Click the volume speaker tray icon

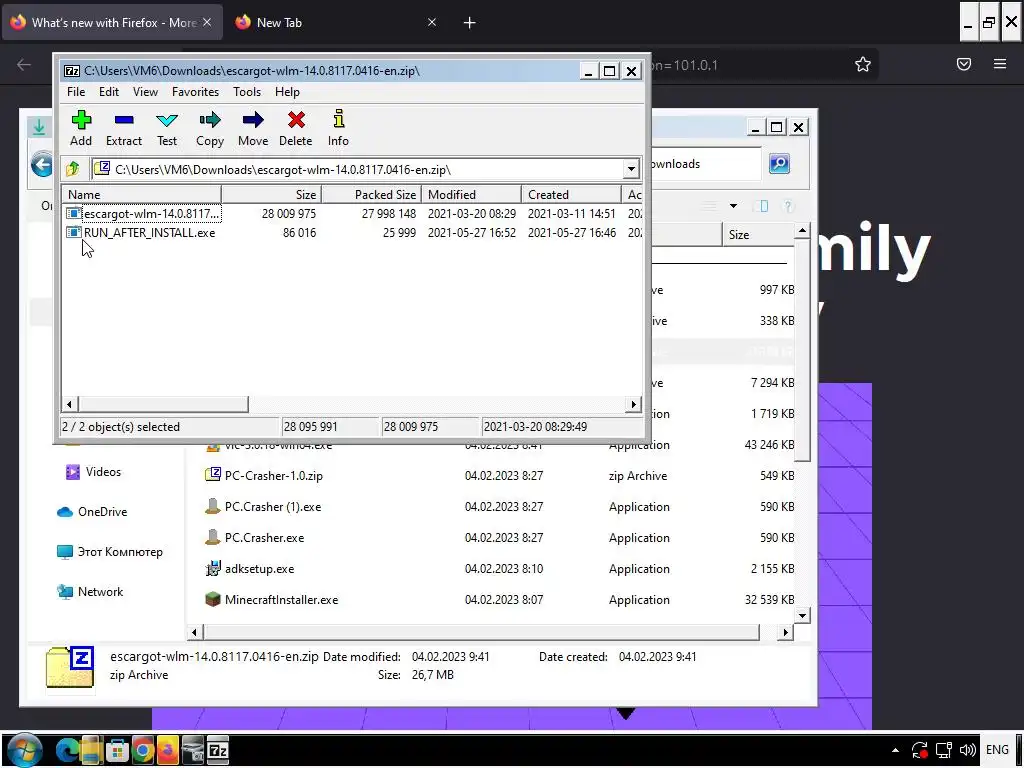point(968,750)
